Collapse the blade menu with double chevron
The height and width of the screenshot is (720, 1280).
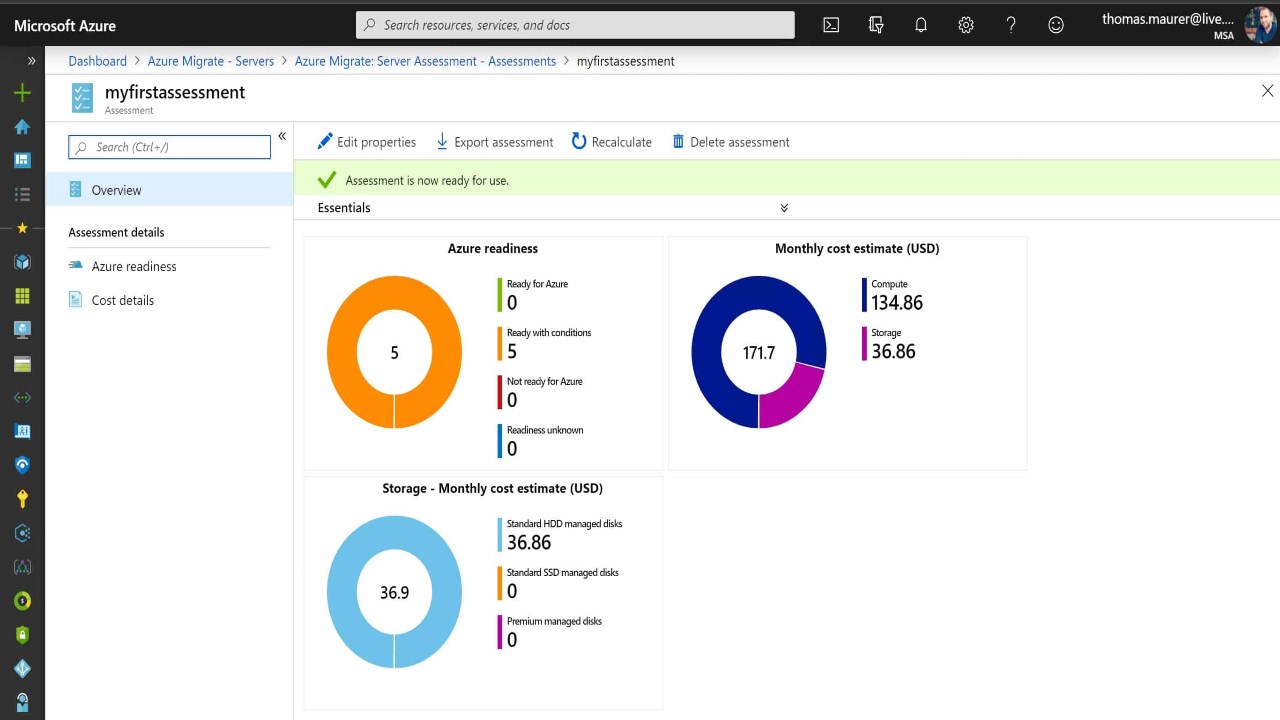282,136
